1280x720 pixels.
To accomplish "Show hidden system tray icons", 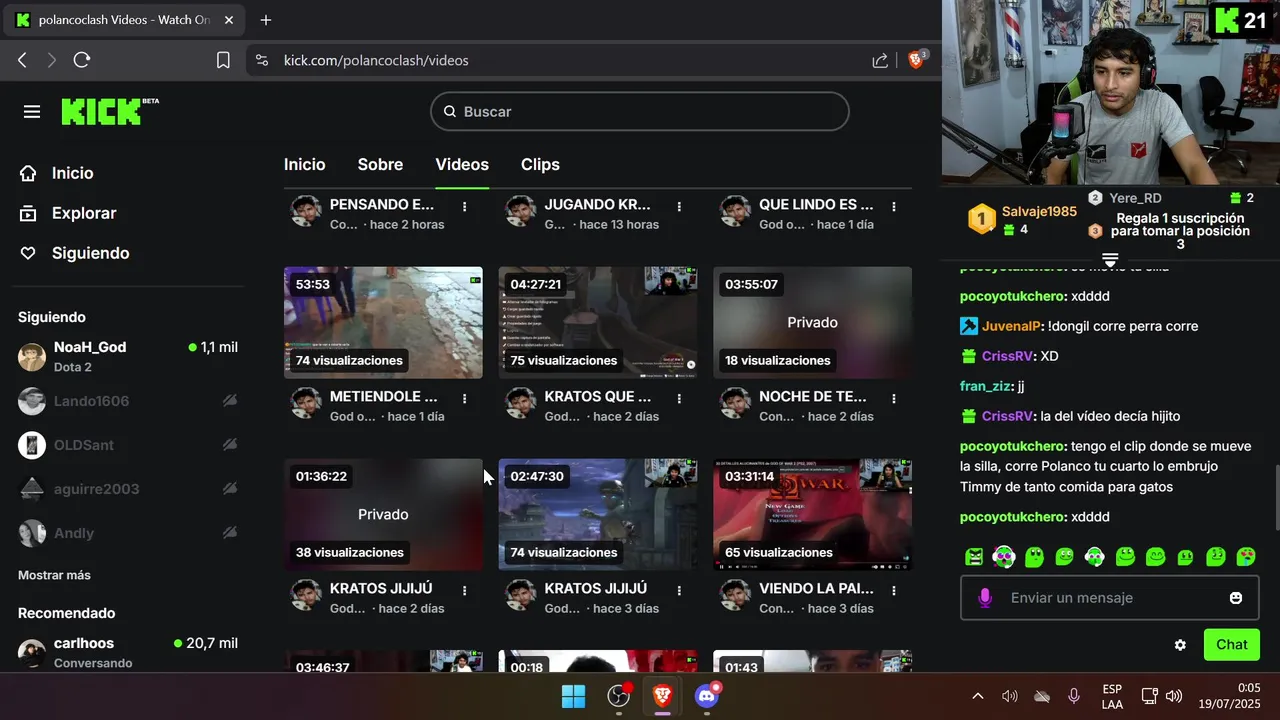I will [978, 696].
